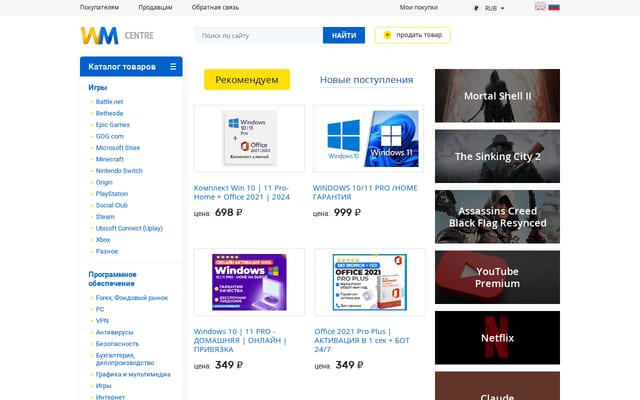This screenshot has height=400, width=640.
Task: Open Nintendo Switch category
Action: 119,171
